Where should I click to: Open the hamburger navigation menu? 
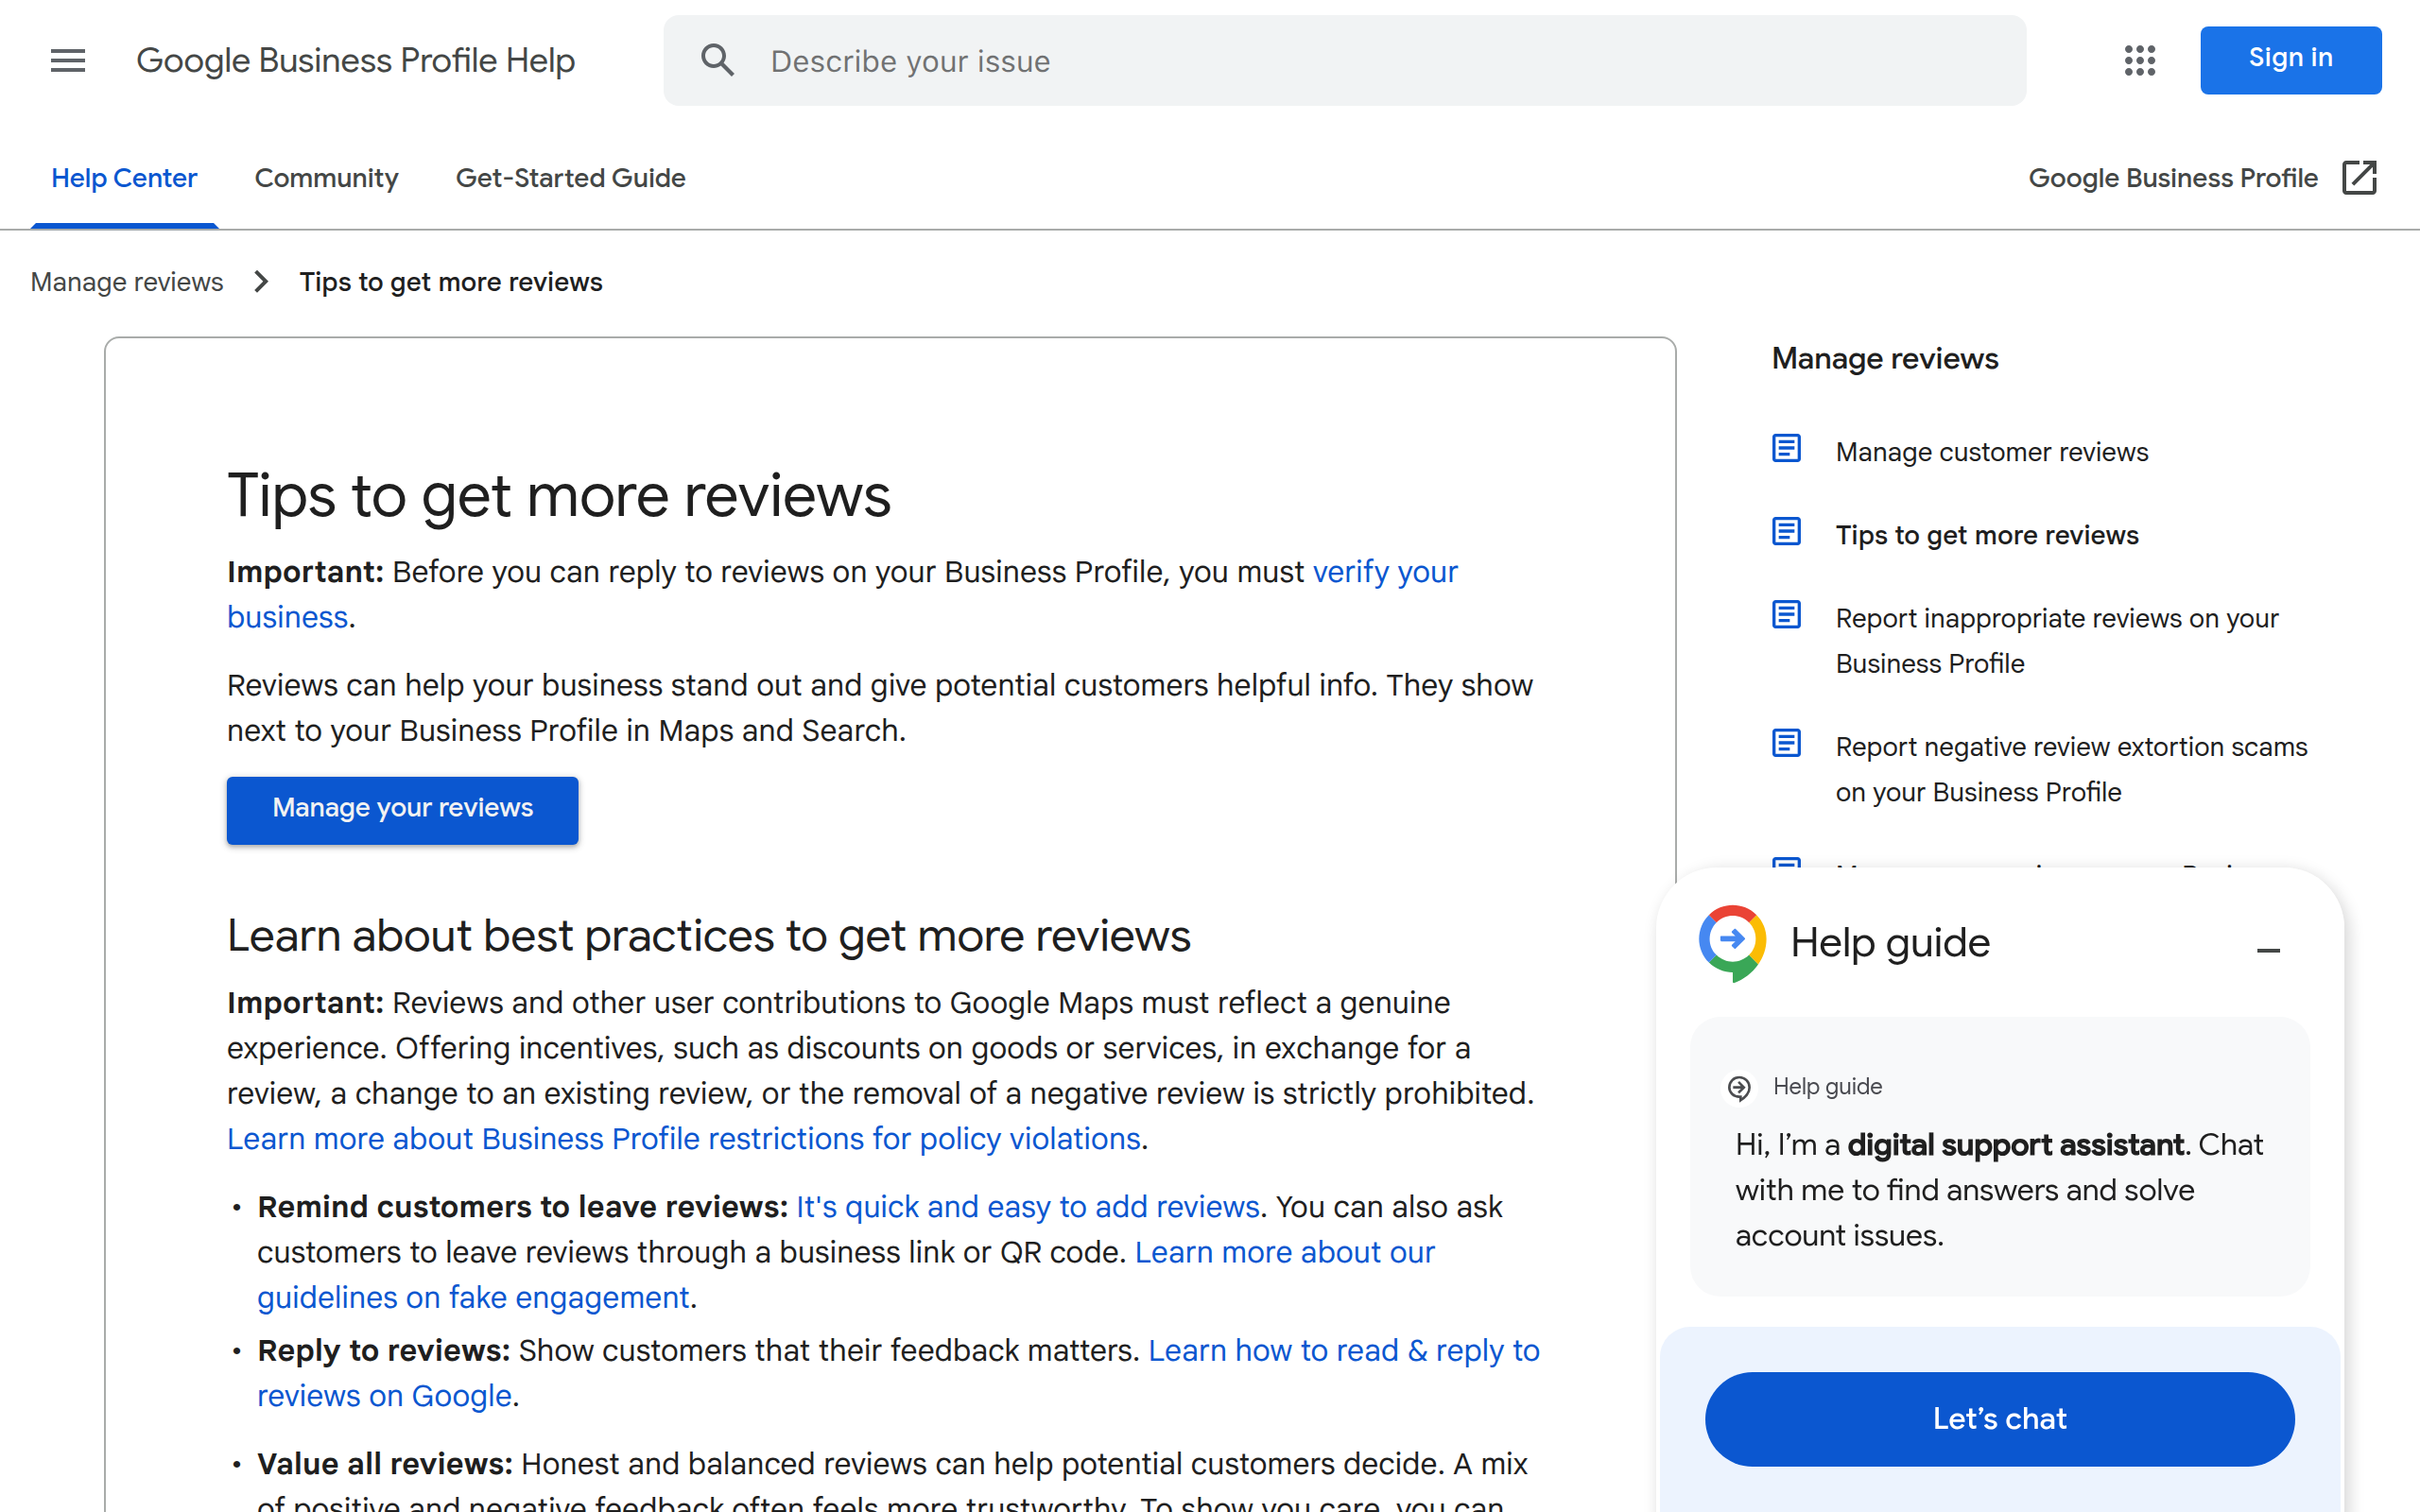point(67,60)
